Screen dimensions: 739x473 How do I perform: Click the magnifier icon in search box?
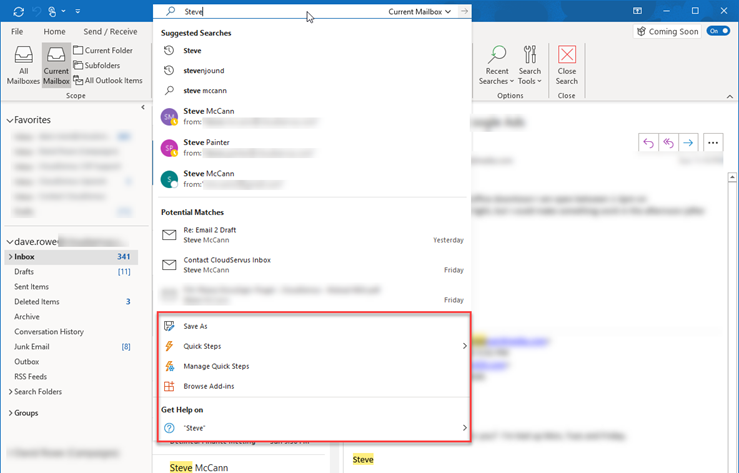pyautogui.click(x=171, y=11)
